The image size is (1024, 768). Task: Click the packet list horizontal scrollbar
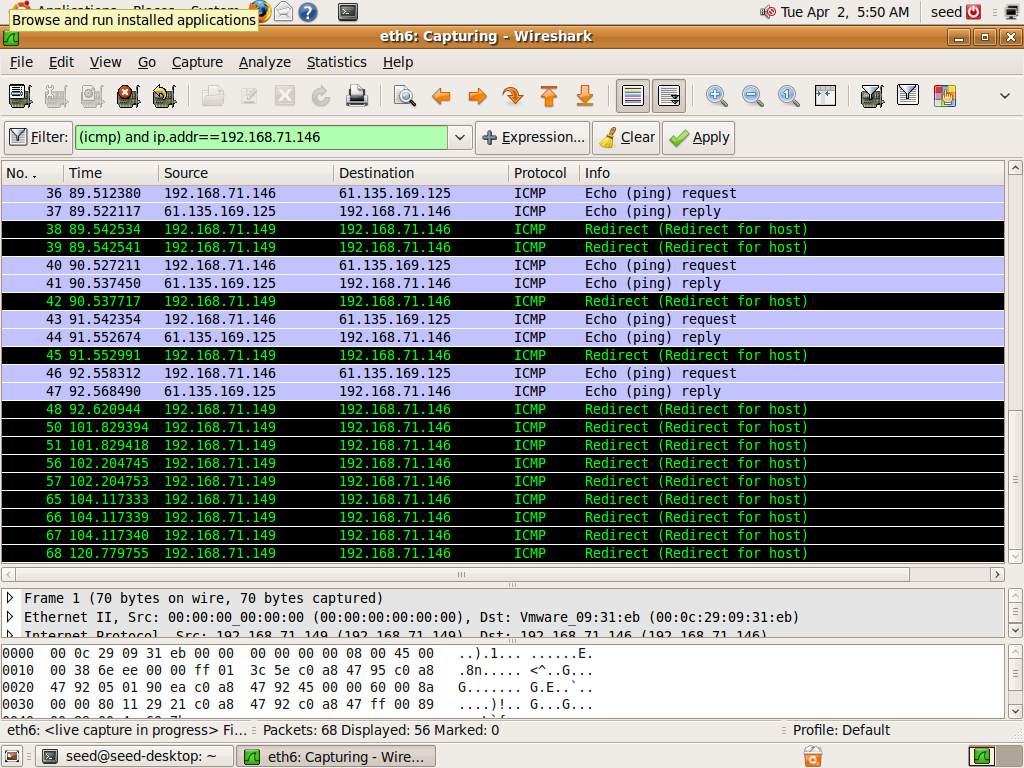(x=462, y=575)
